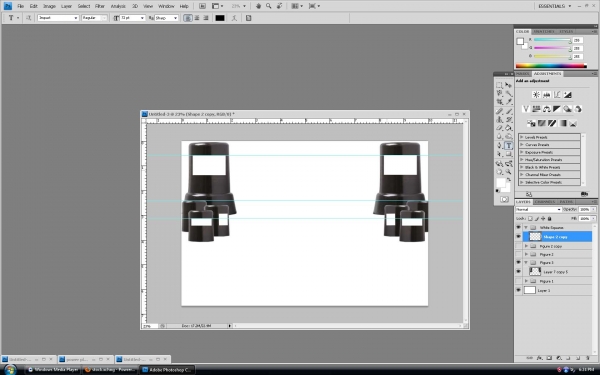Add a Gradient Map adjustment
Screen dimensions: 600x375
click(x=562, y=123)
